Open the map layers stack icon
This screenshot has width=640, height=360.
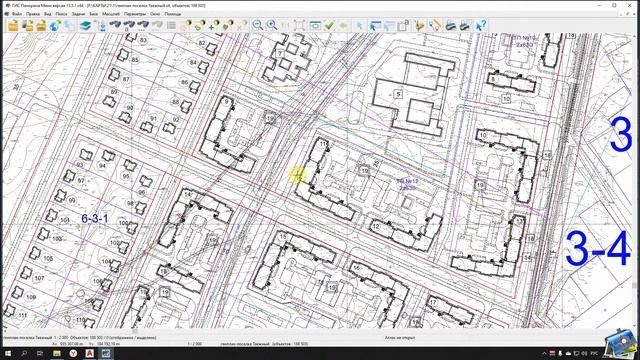85,26
